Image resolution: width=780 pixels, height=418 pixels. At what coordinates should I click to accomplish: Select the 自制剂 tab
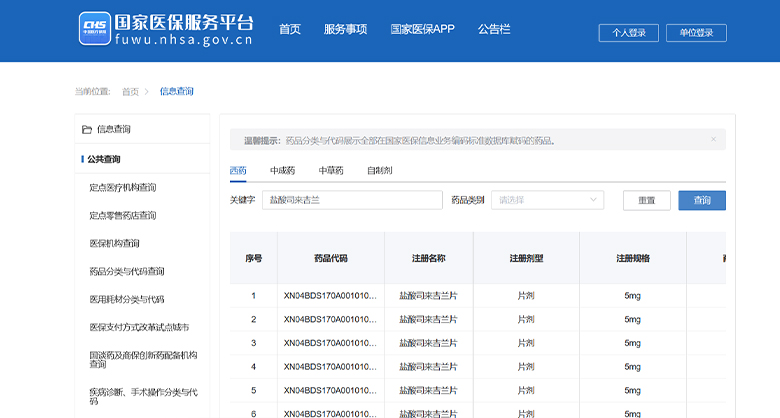point(380,171)
